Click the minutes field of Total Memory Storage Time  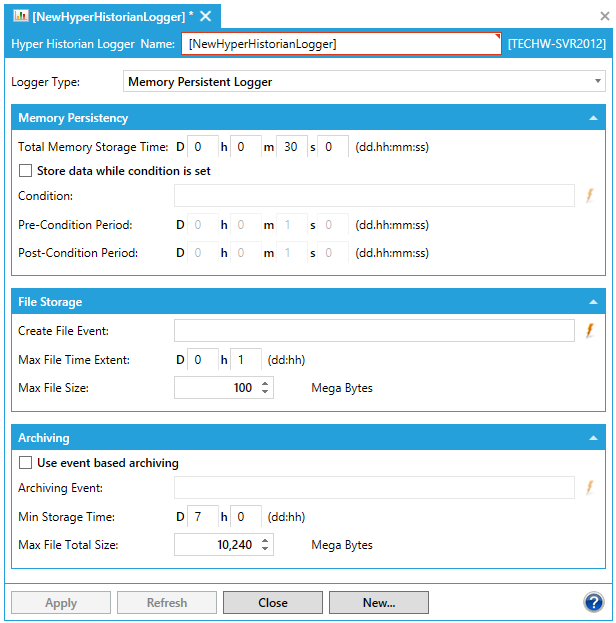tap(291, 147)
